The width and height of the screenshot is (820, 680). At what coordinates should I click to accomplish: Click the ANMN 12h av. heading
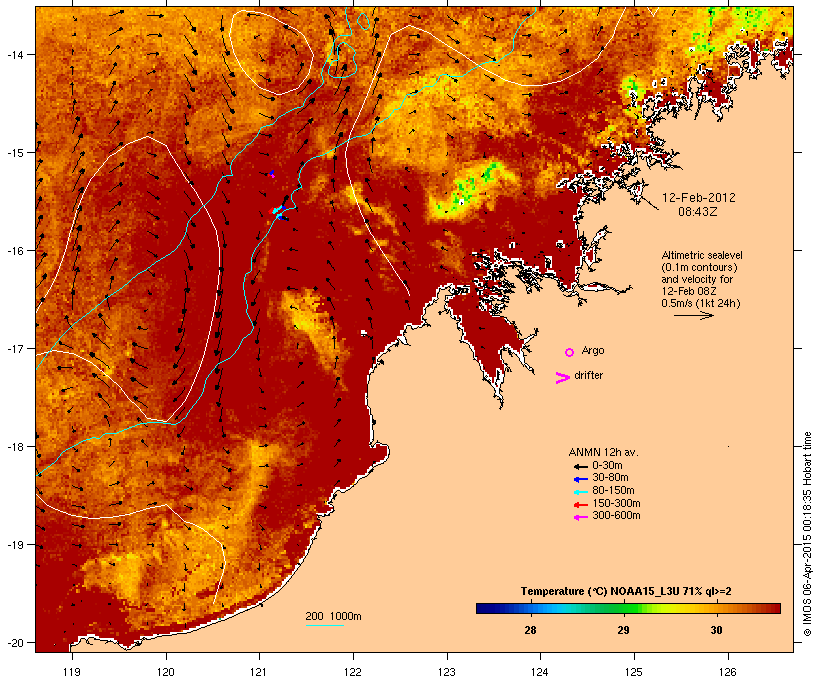click(603, 452)
